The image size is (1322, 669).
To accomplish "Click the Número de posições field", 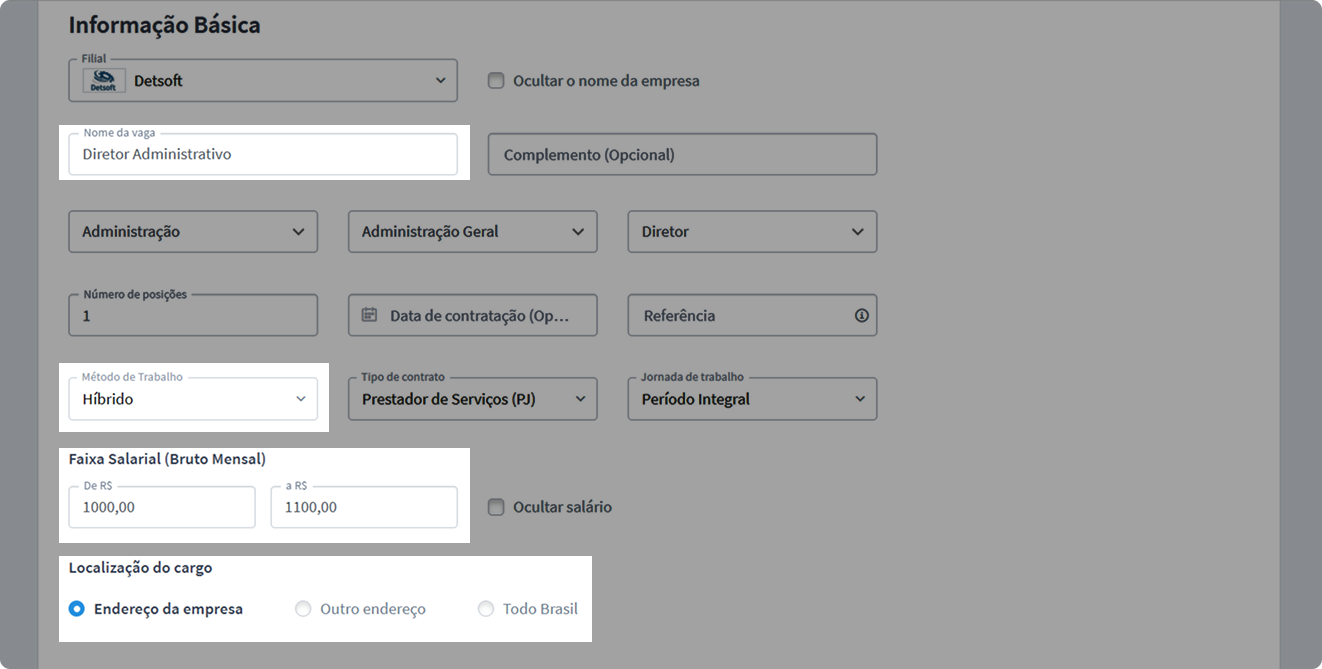I will pyautogui.click(x=193, y=315).
